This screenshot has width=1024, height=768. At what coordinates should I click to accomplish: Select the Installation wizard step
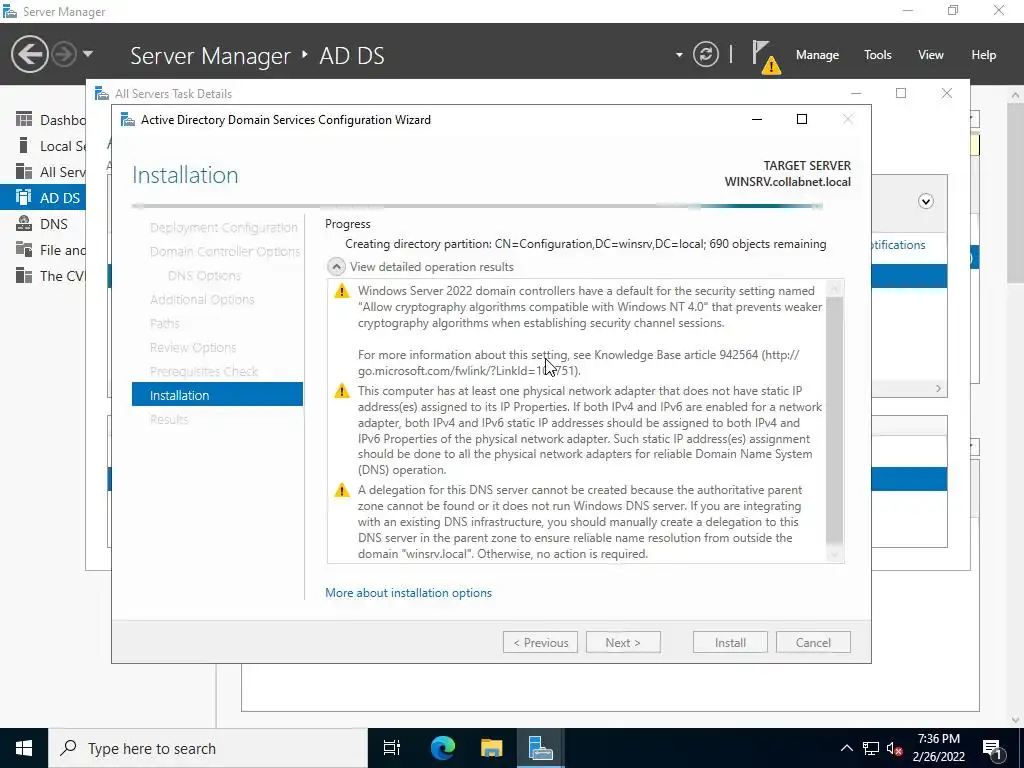click(x=217, y=394)
